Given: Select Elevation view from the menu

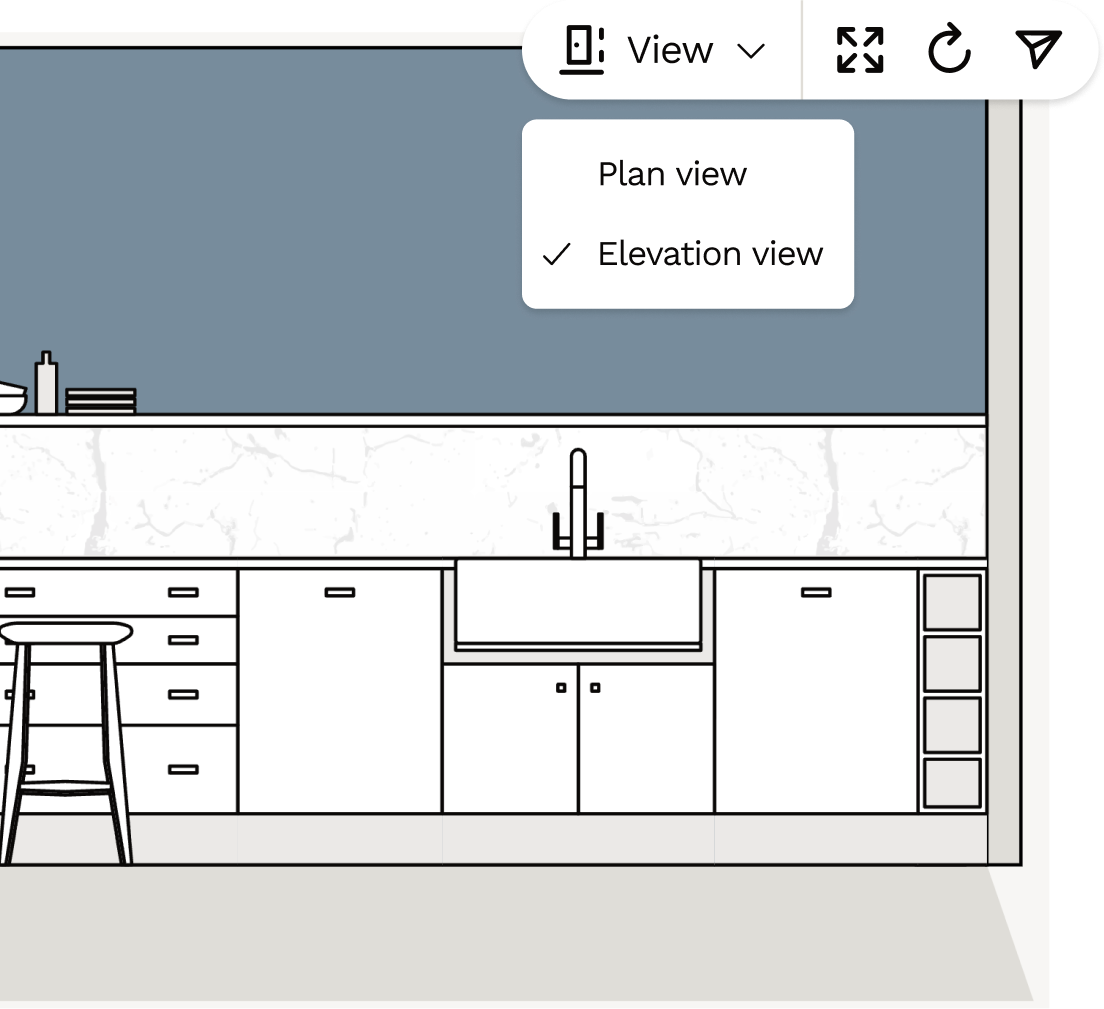Looking at the screenshot, I should (x=709, y=254).
